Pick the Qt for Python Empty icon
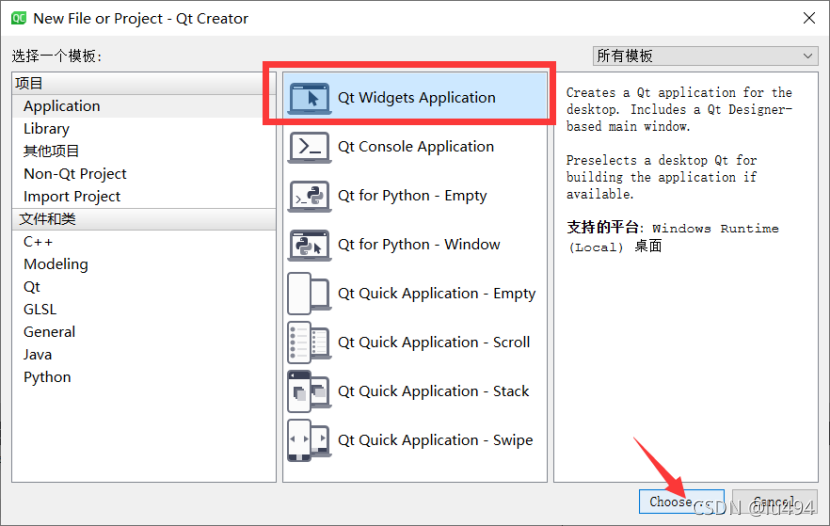Screen dimensions: 830x526 click(309, 196)
